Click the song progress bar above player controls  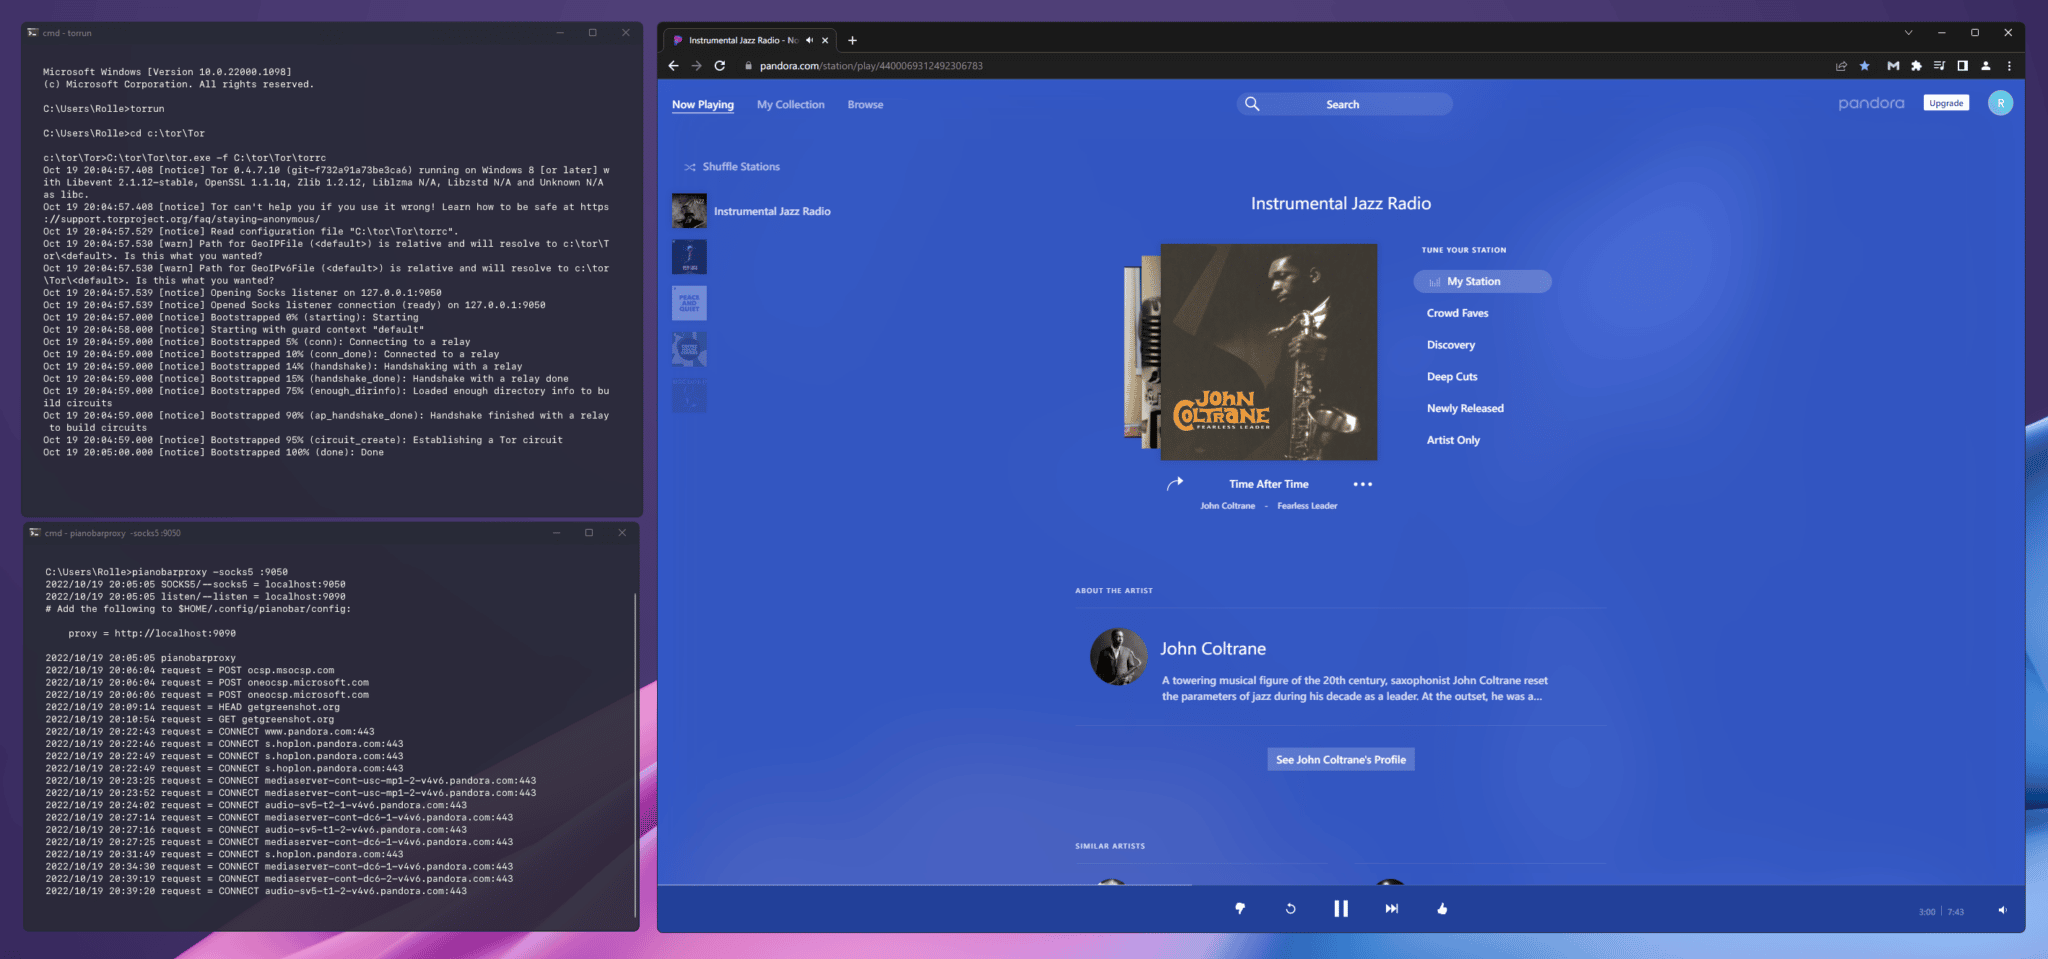point(1340,885)
